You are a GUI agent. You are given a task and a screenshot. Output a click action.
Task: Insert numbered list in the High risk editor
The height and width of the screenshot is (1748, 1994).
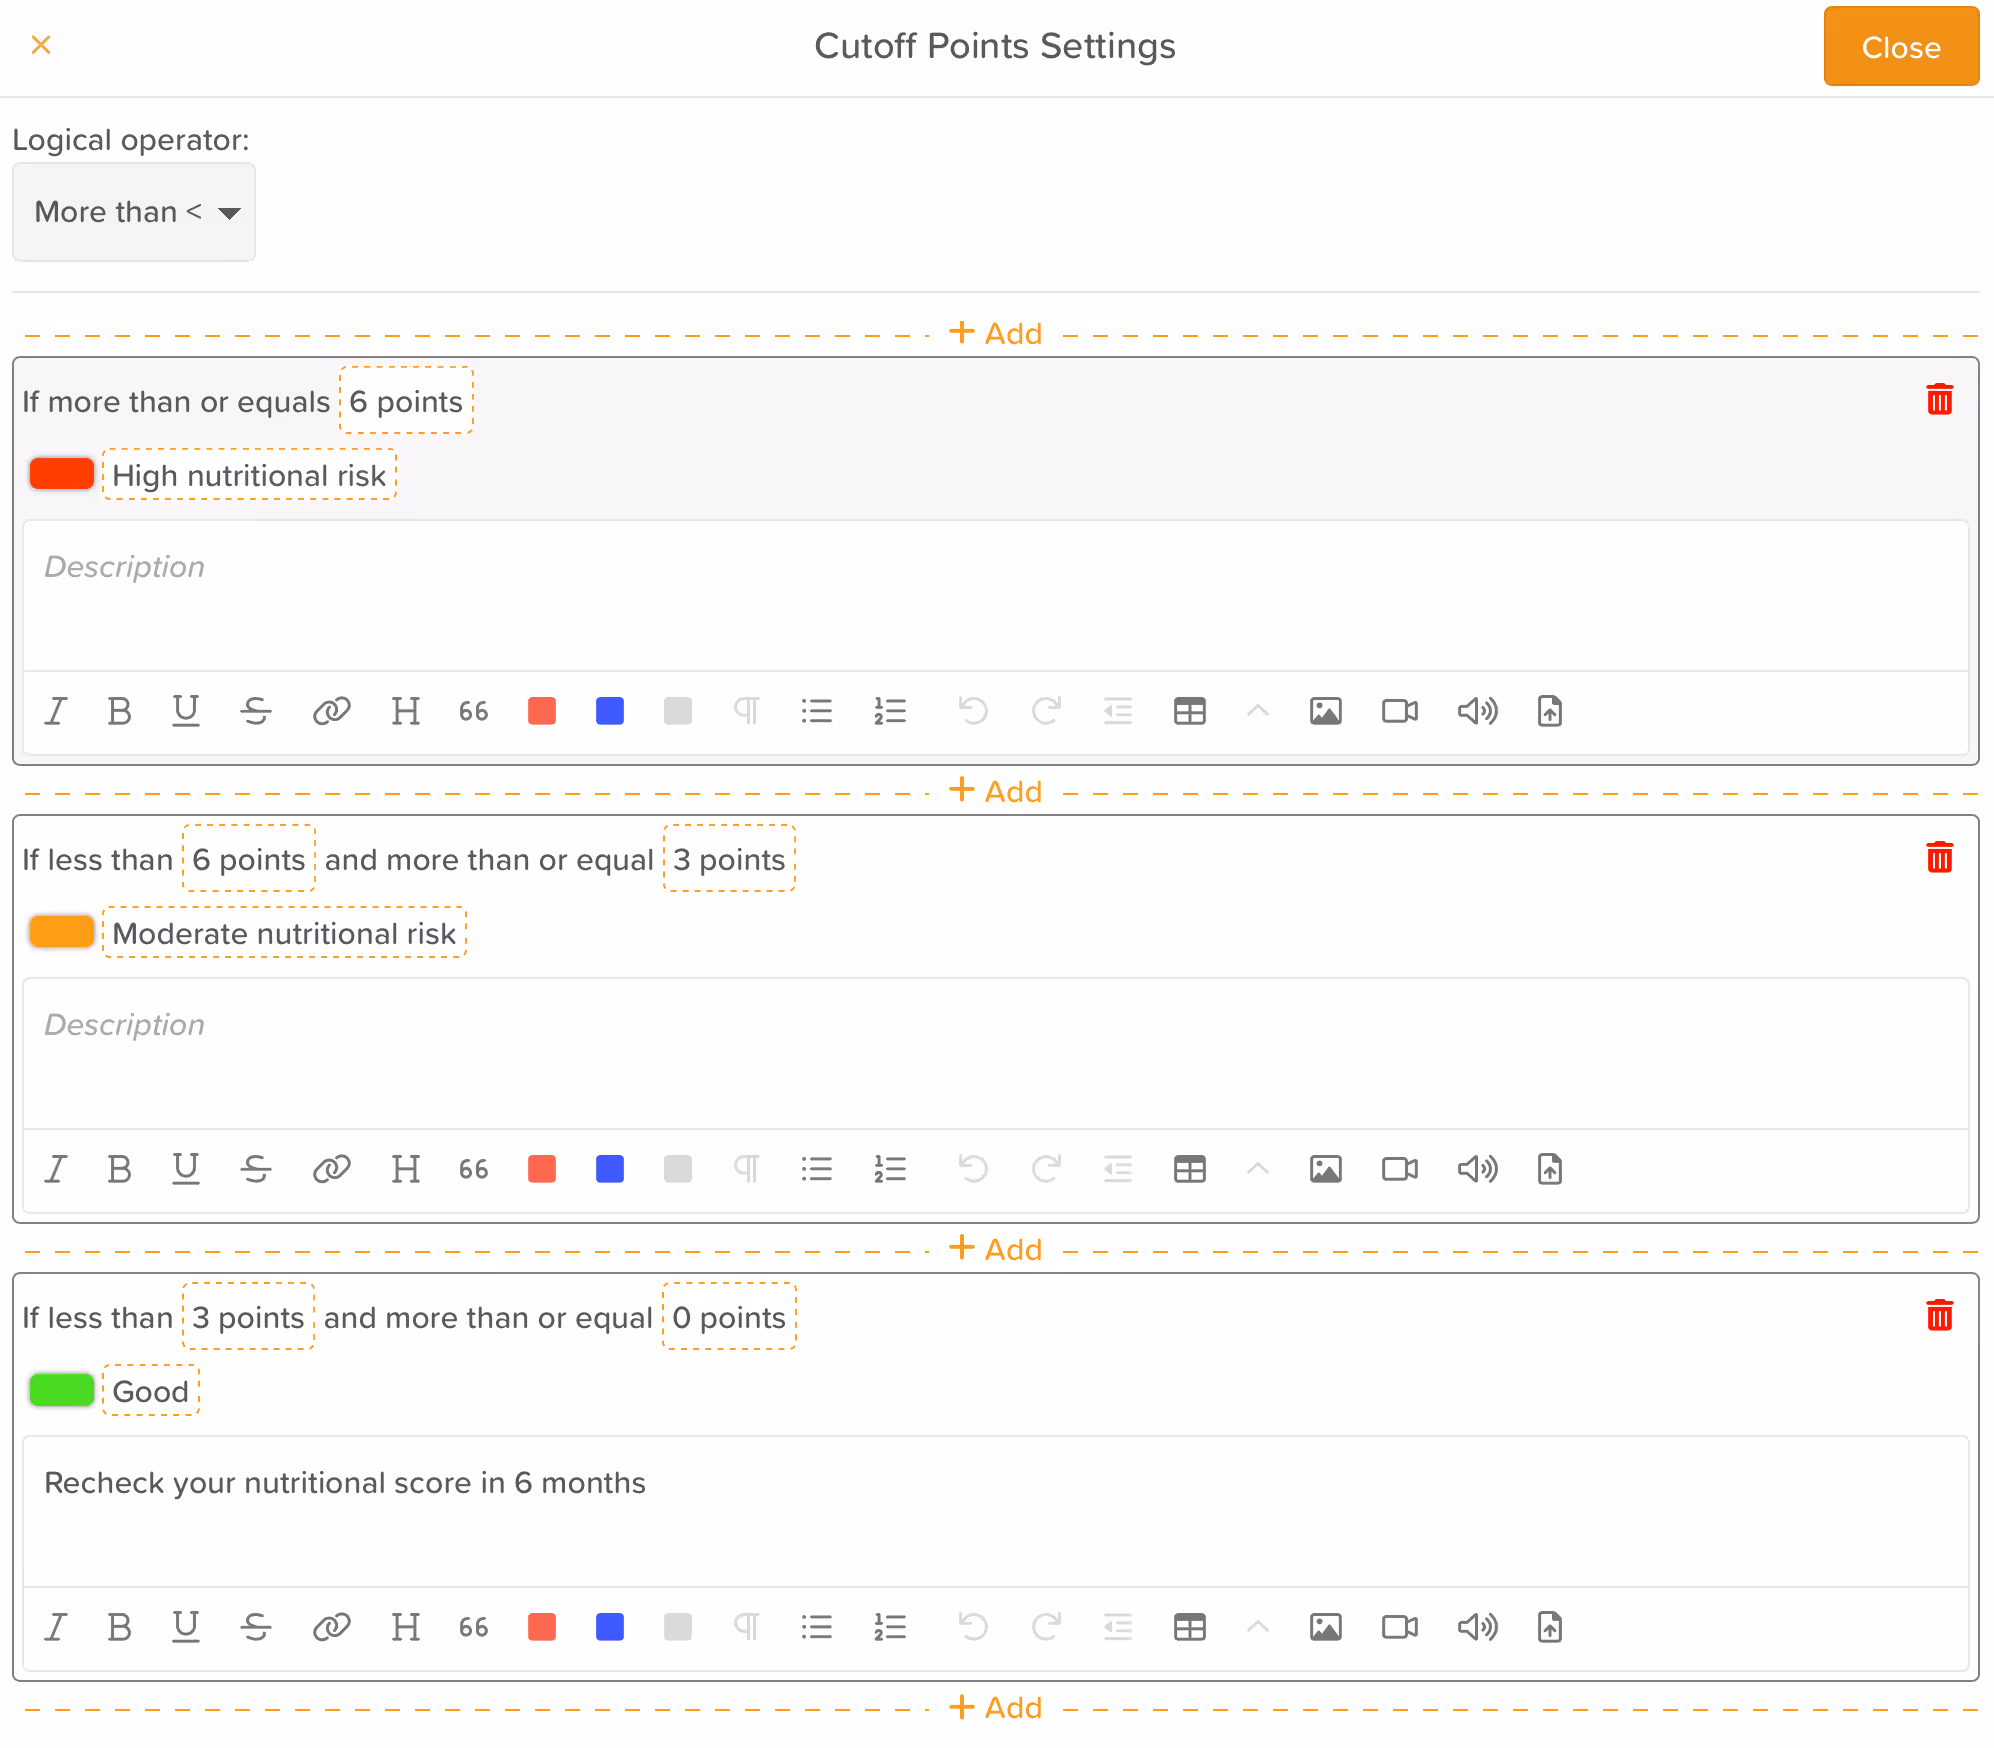tap(890, 711)
